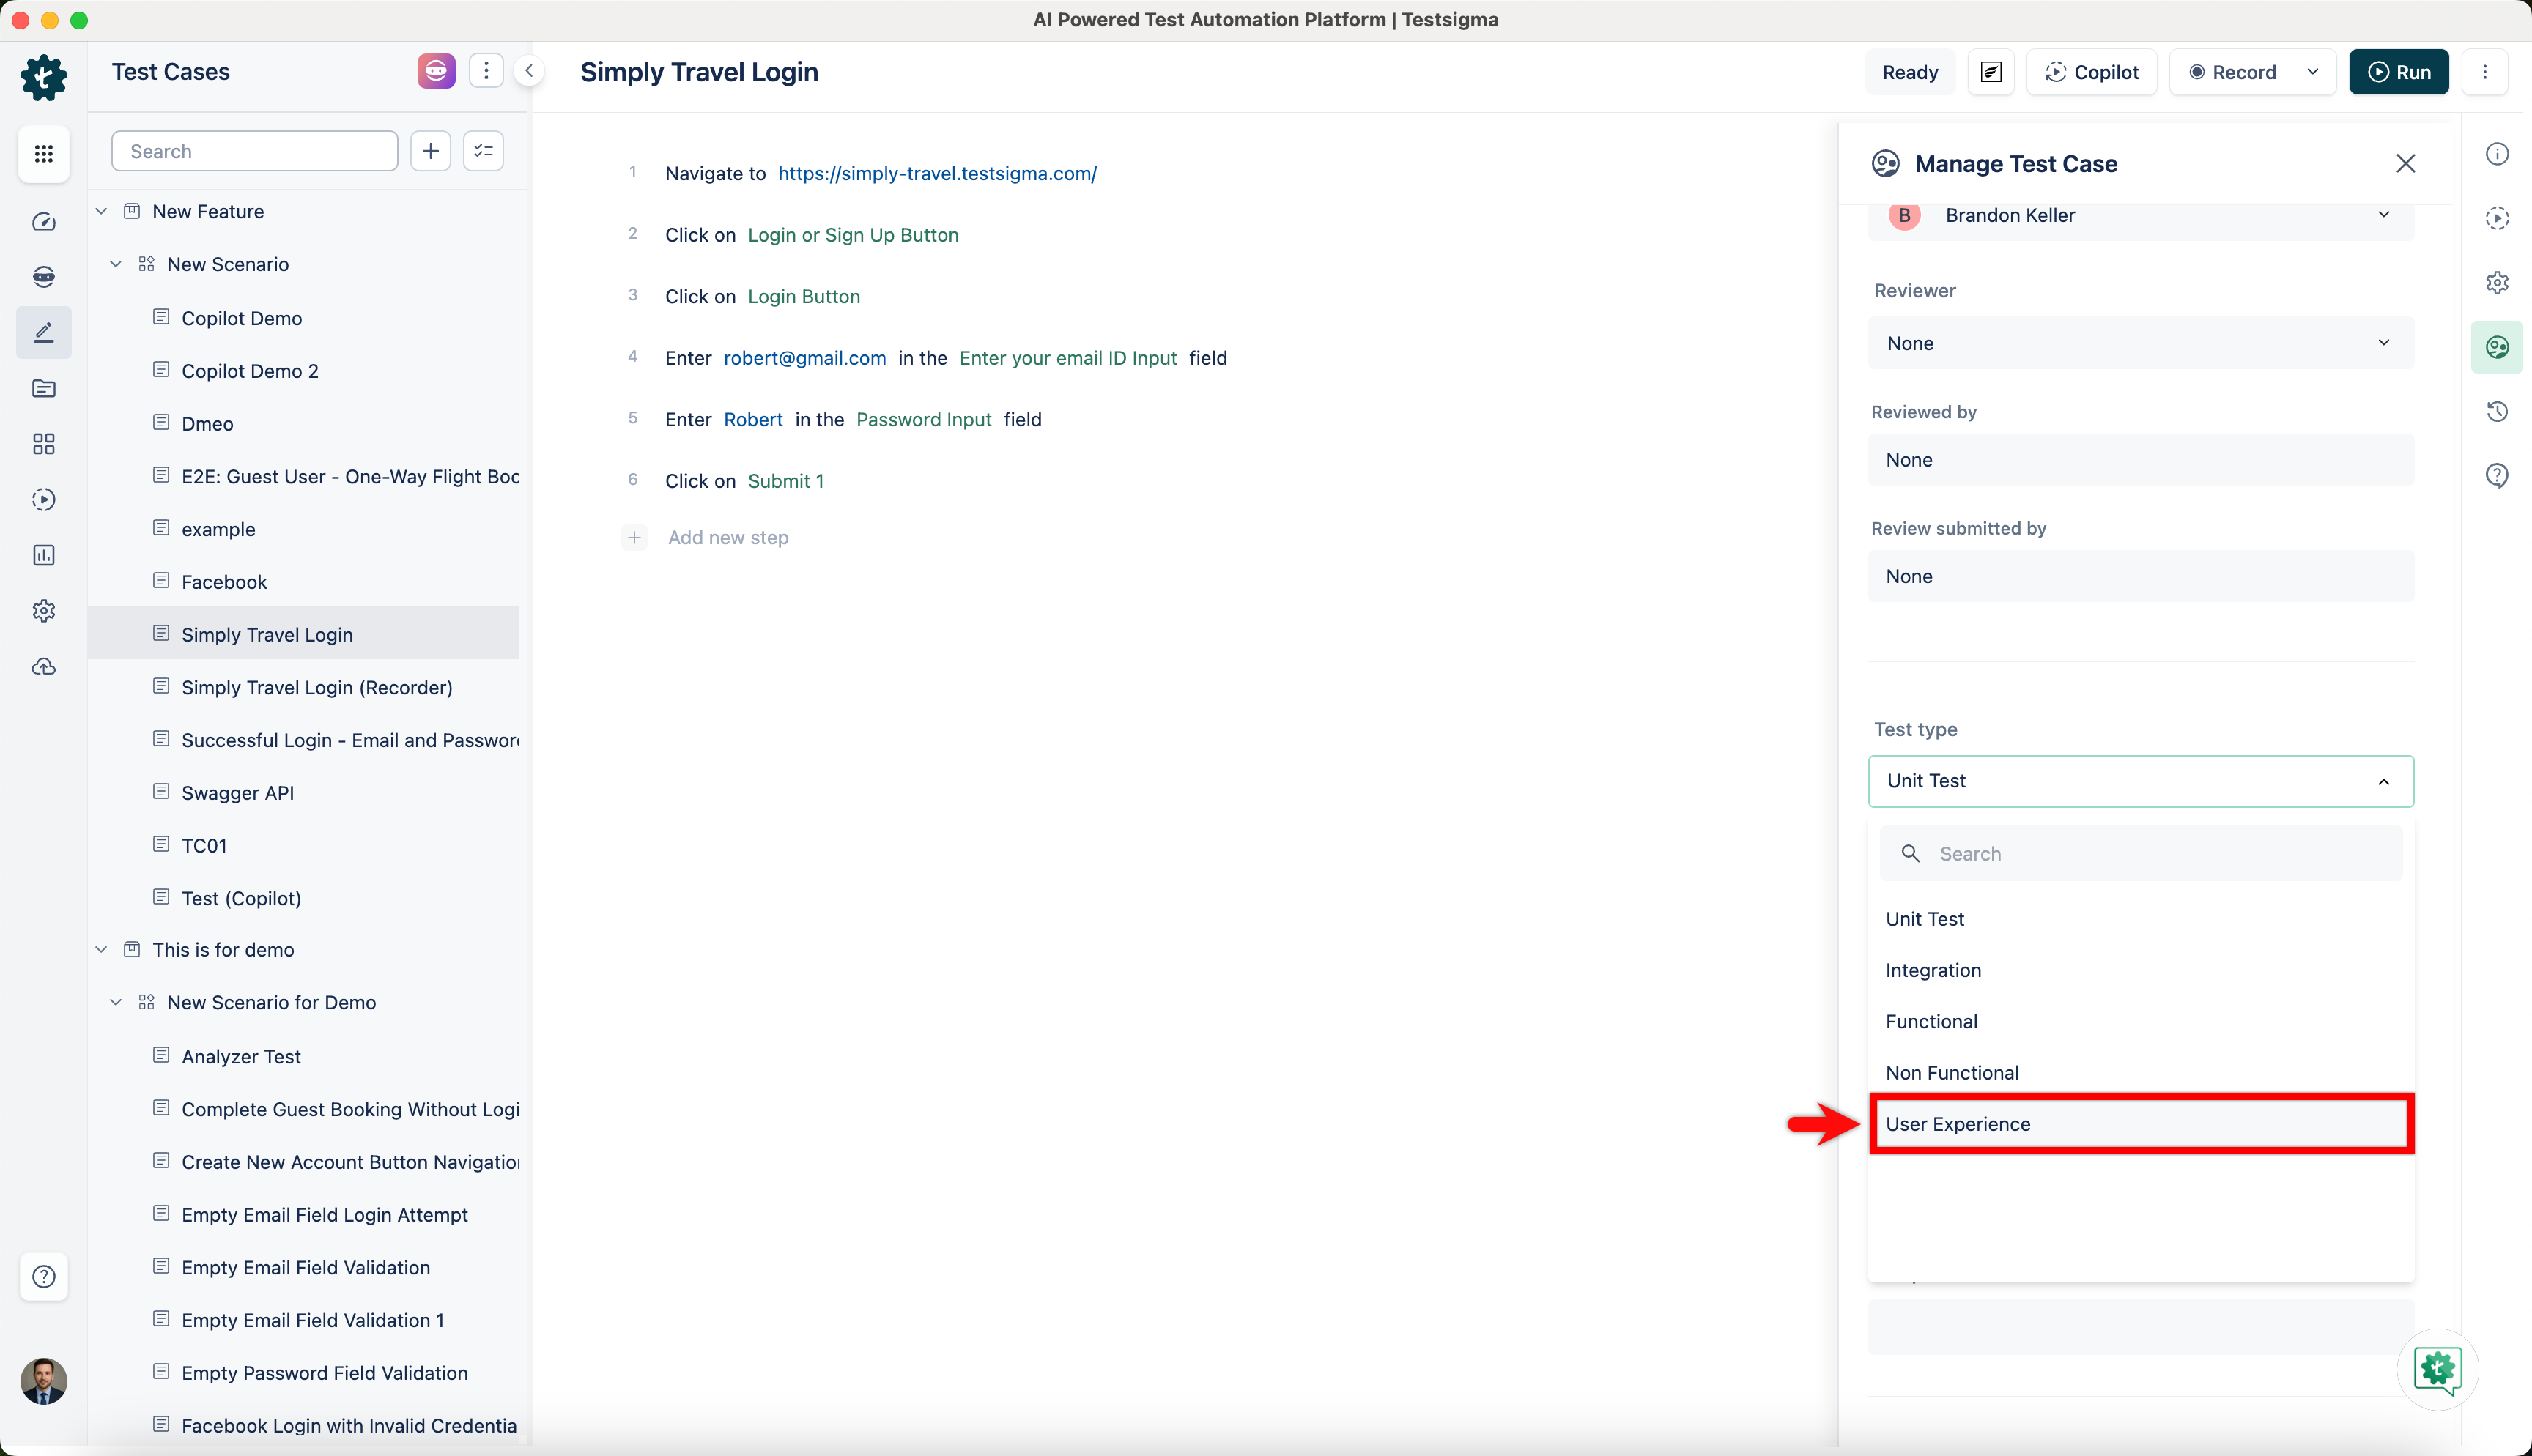This screenshot has width=2532, height=1456.
Task: Start recording with the Record button
Action: click(2233, 71)
